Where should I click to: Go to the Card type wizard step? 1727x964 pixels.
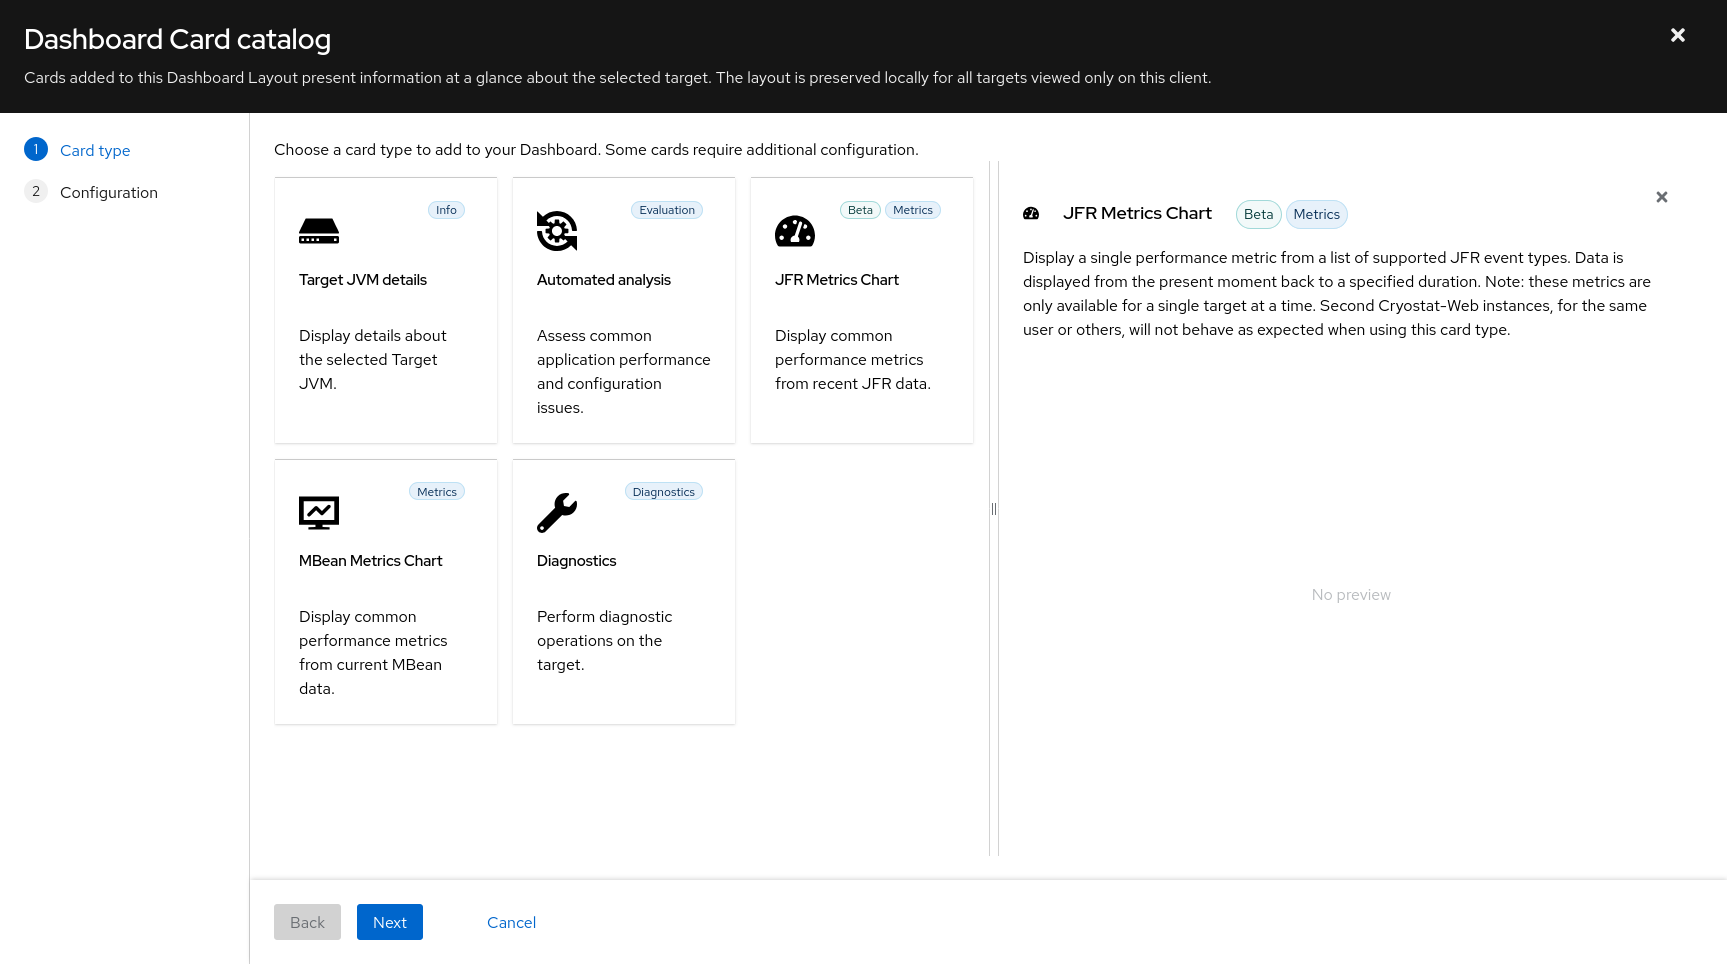click(x=95, y=150)
